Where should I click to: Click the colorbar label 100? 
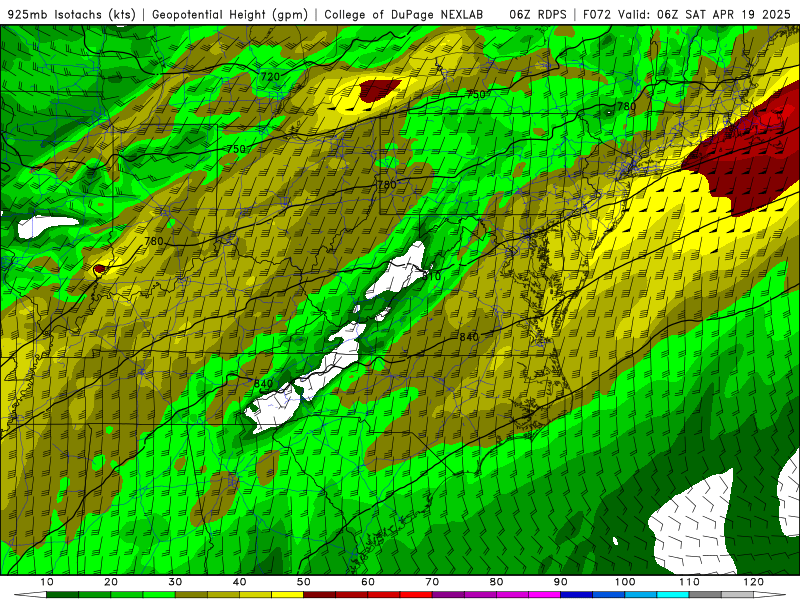point(625,582)
